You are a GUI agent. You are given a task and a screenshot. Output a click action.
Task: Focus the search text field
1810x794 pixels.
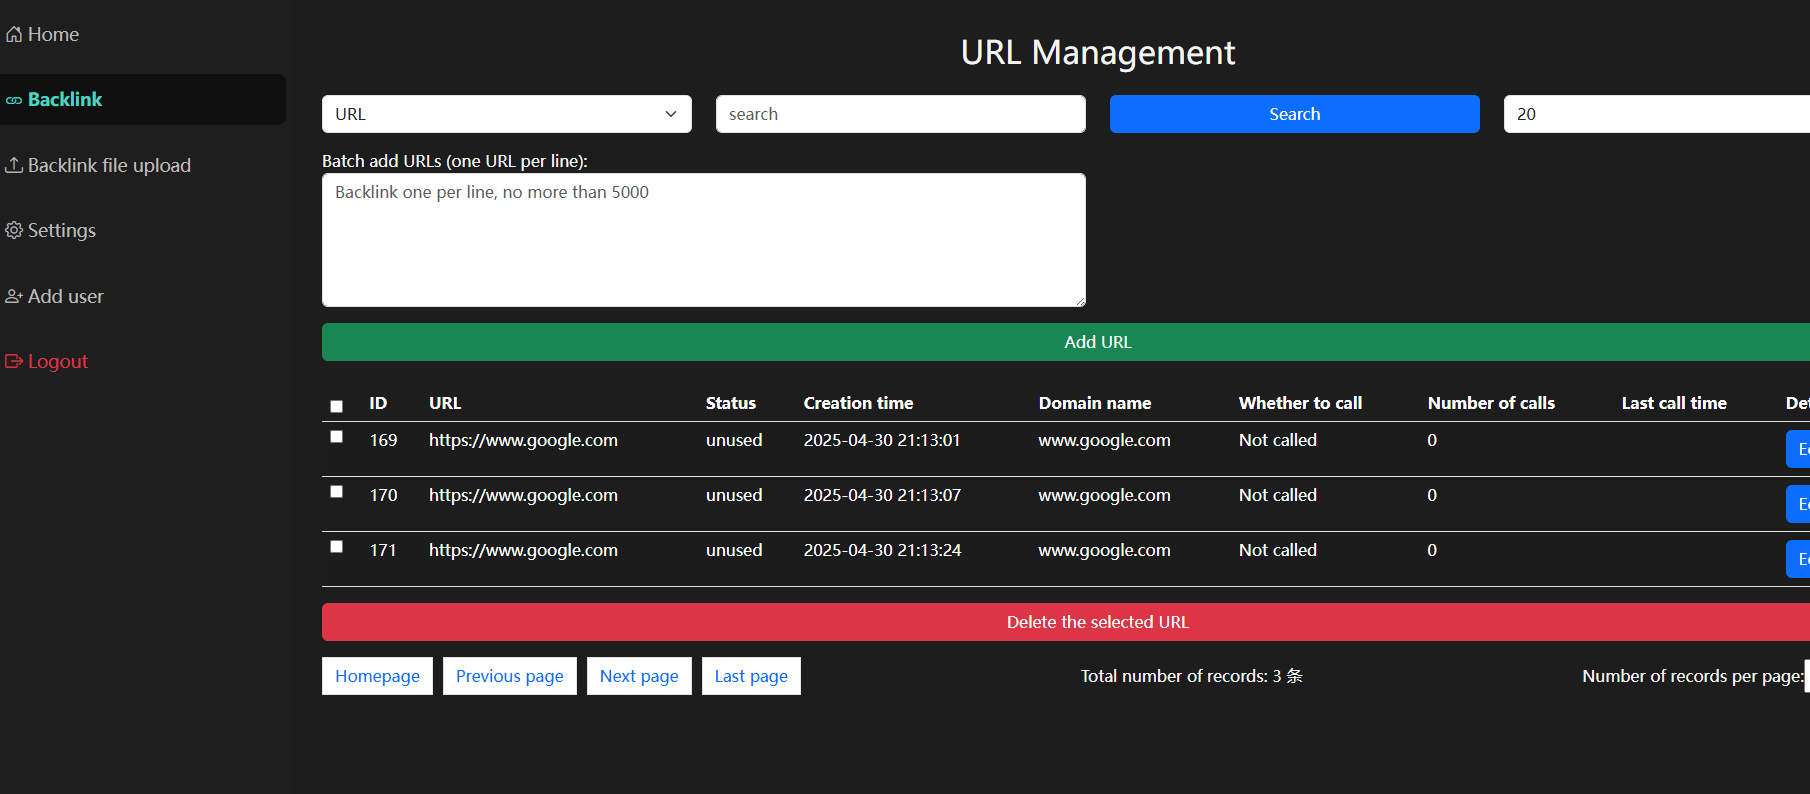(x=900, y=114)
